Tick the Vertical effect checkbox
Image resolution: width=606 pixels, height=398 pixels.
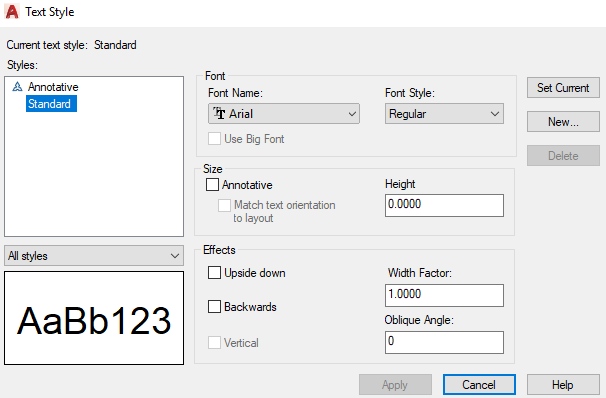tap(214, 342)
